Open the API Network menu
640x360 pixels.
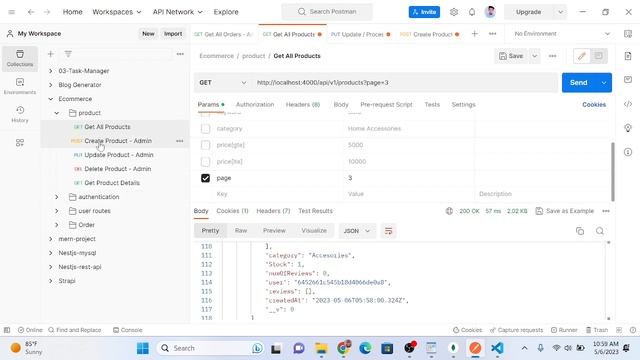click(178, 12)
